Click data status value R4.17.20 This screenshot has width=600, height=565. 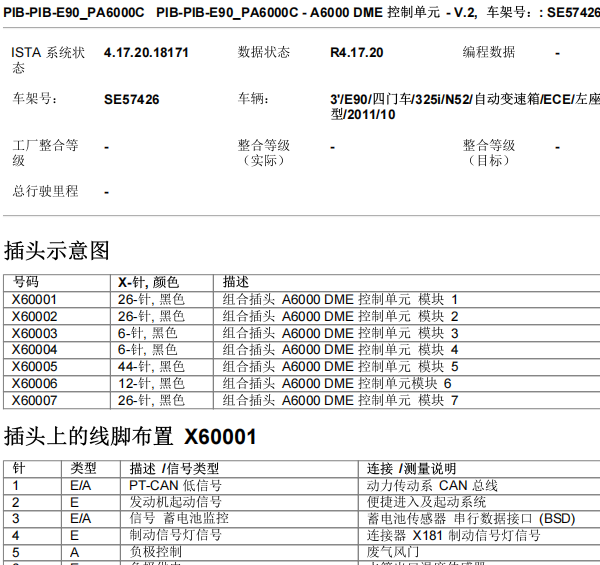[x=357, y=53]
